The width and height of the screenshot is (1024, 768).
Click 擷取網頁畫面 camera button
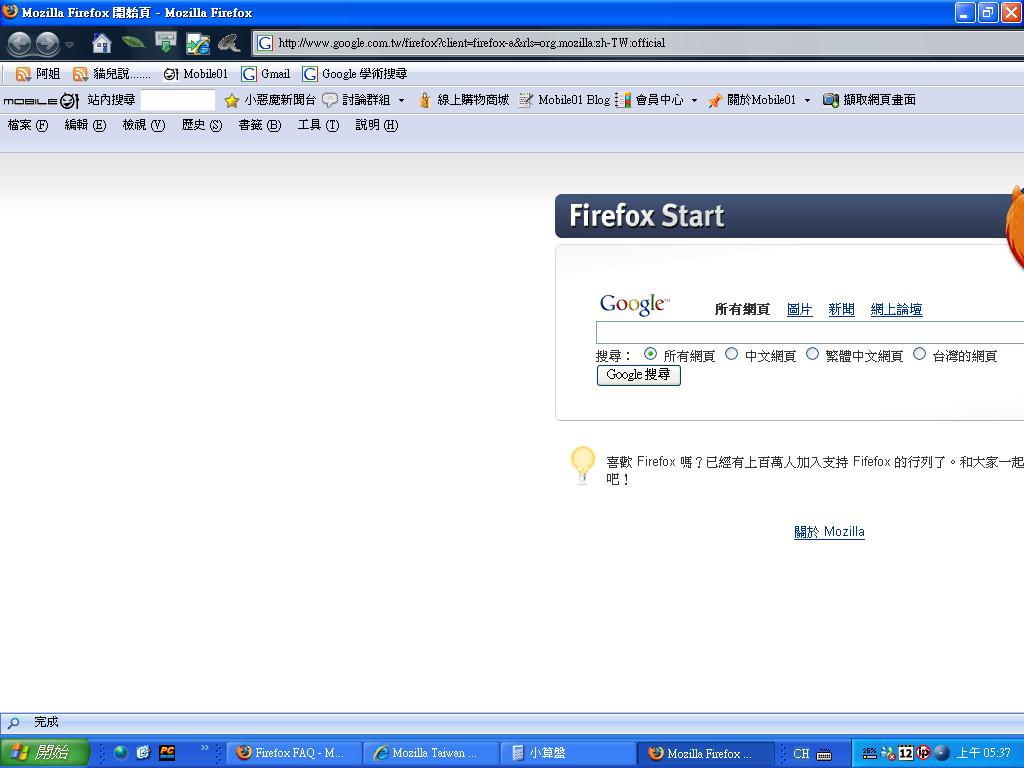click(869, 100)
